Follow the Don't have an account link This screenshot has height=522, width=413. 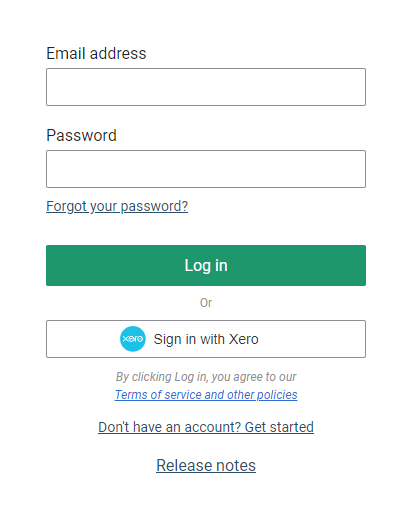point(206,427)
